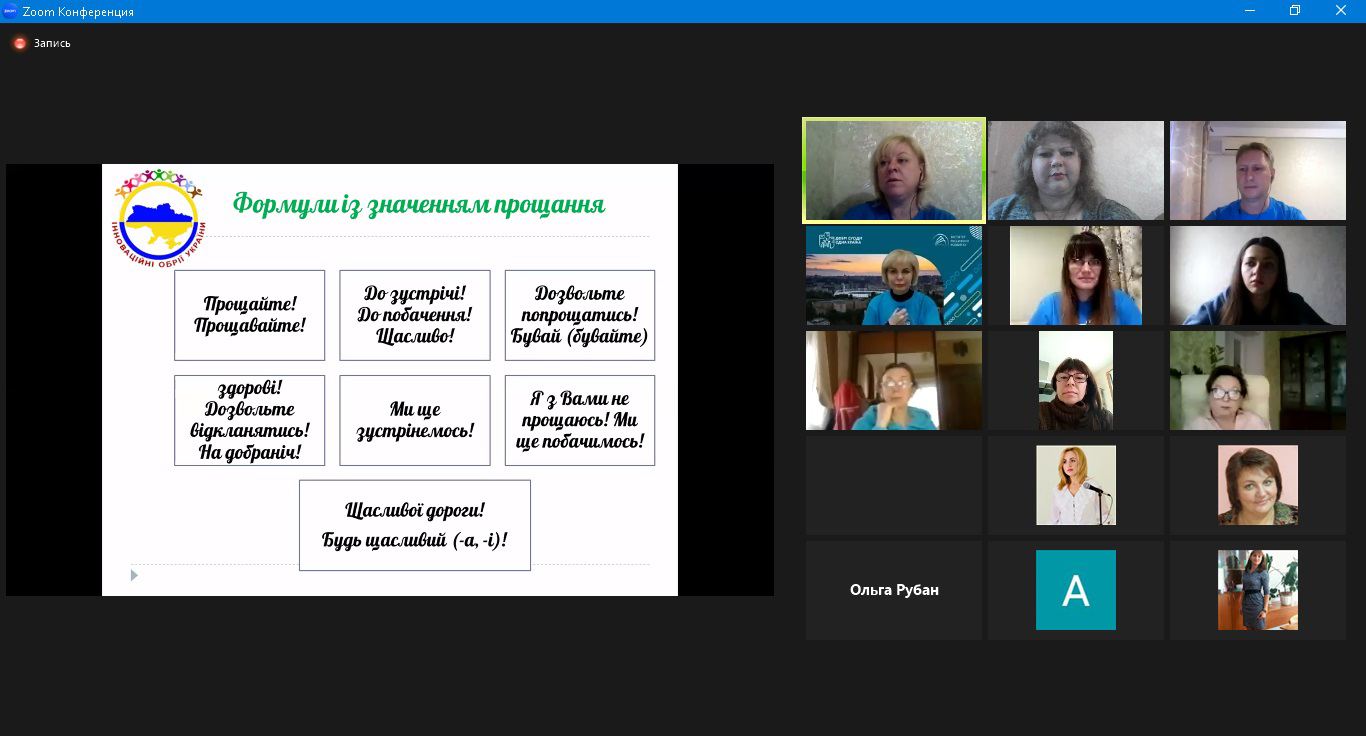Click the "Я з Вами не прощаюсь!" box
Screen dimensions: 1366x736
pyautogui.click(x=580, y=420)
